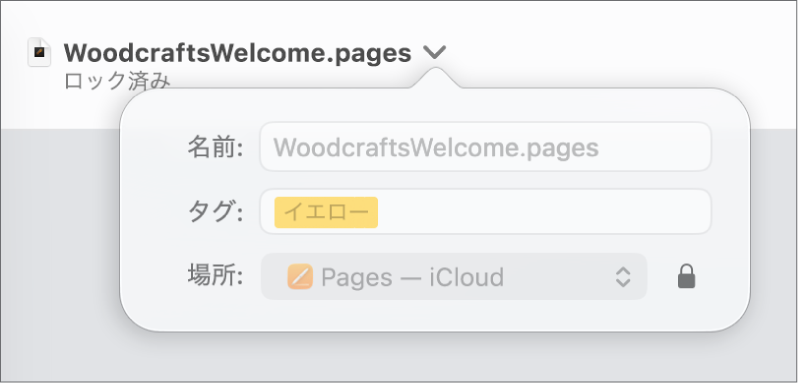798x383 pixels.
Task: Click the 名前: label
Action: coord(215,148)
